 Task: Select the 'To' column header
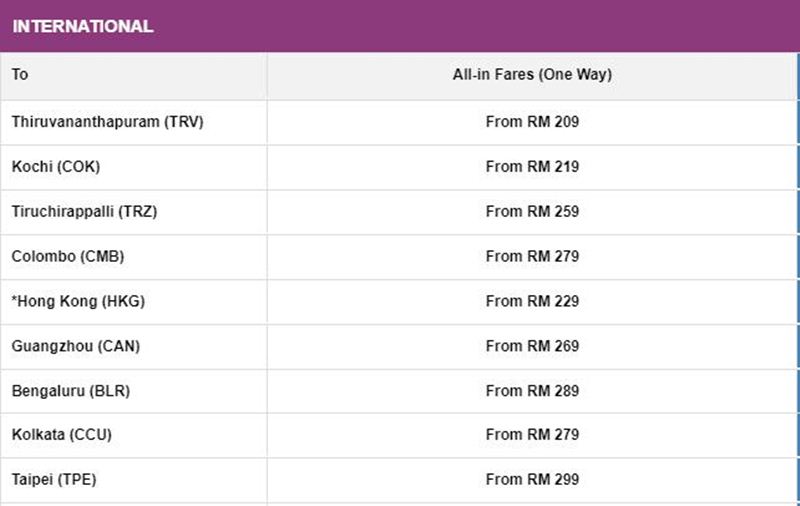click(x=20, y=74)
